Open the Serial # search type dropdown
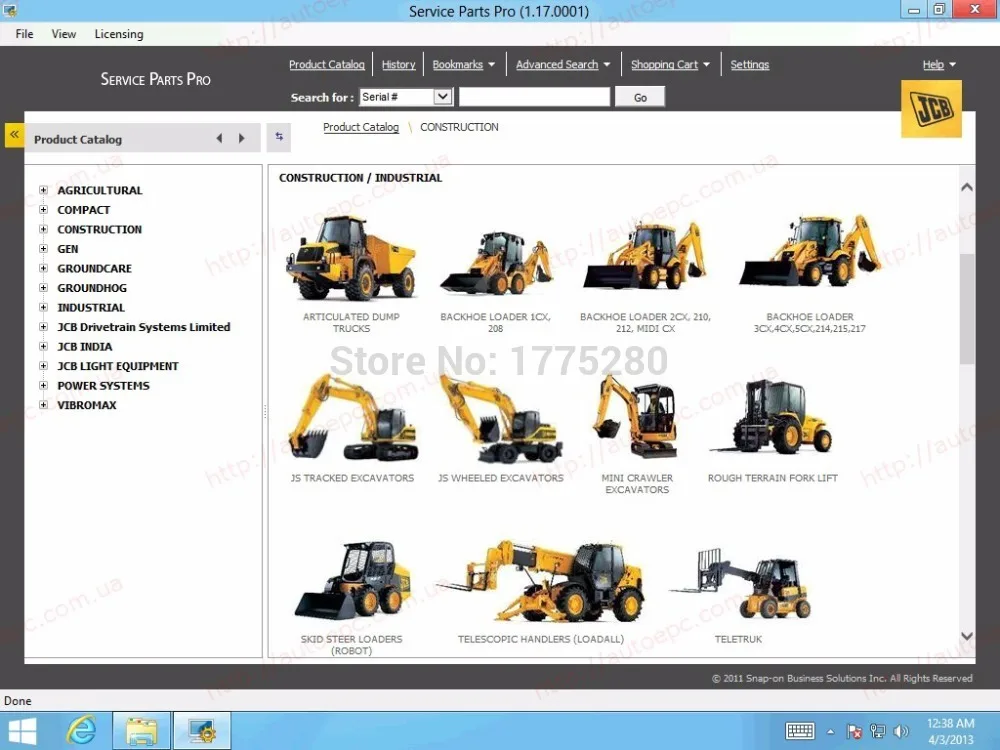The width and height of the screenshot is (1000, 750). 443,97
